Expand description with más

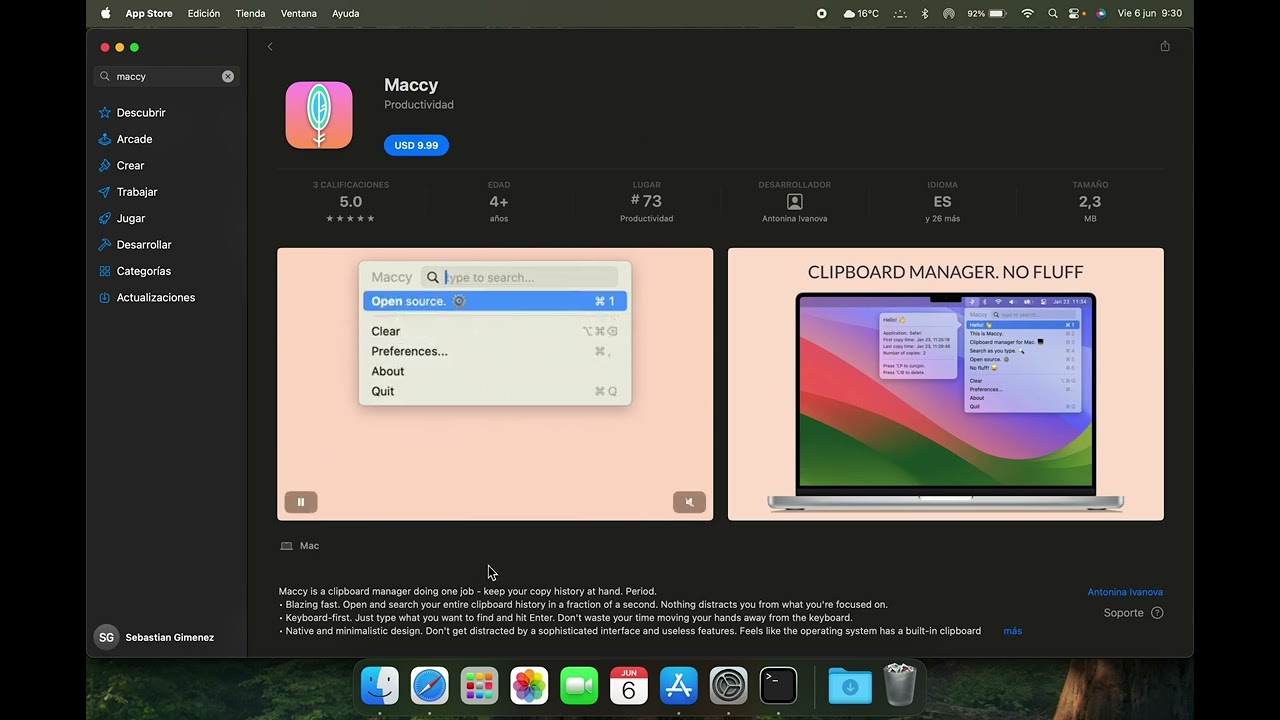tap(1013, 631)
